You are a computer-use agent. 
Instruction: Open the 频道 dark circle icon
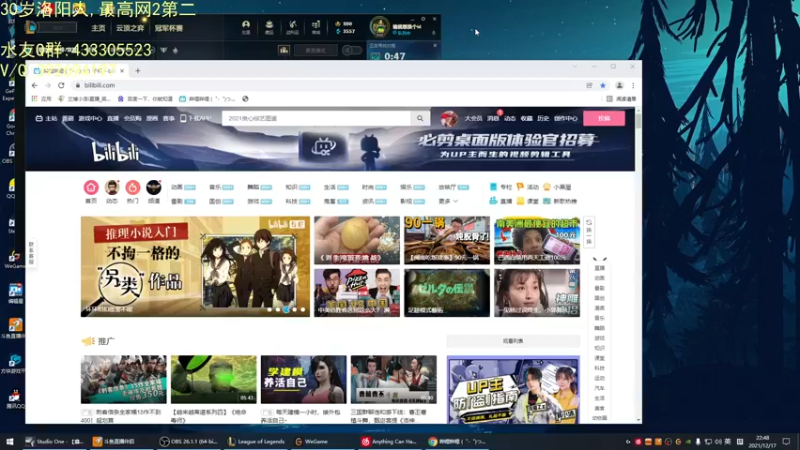click(154, 187)
